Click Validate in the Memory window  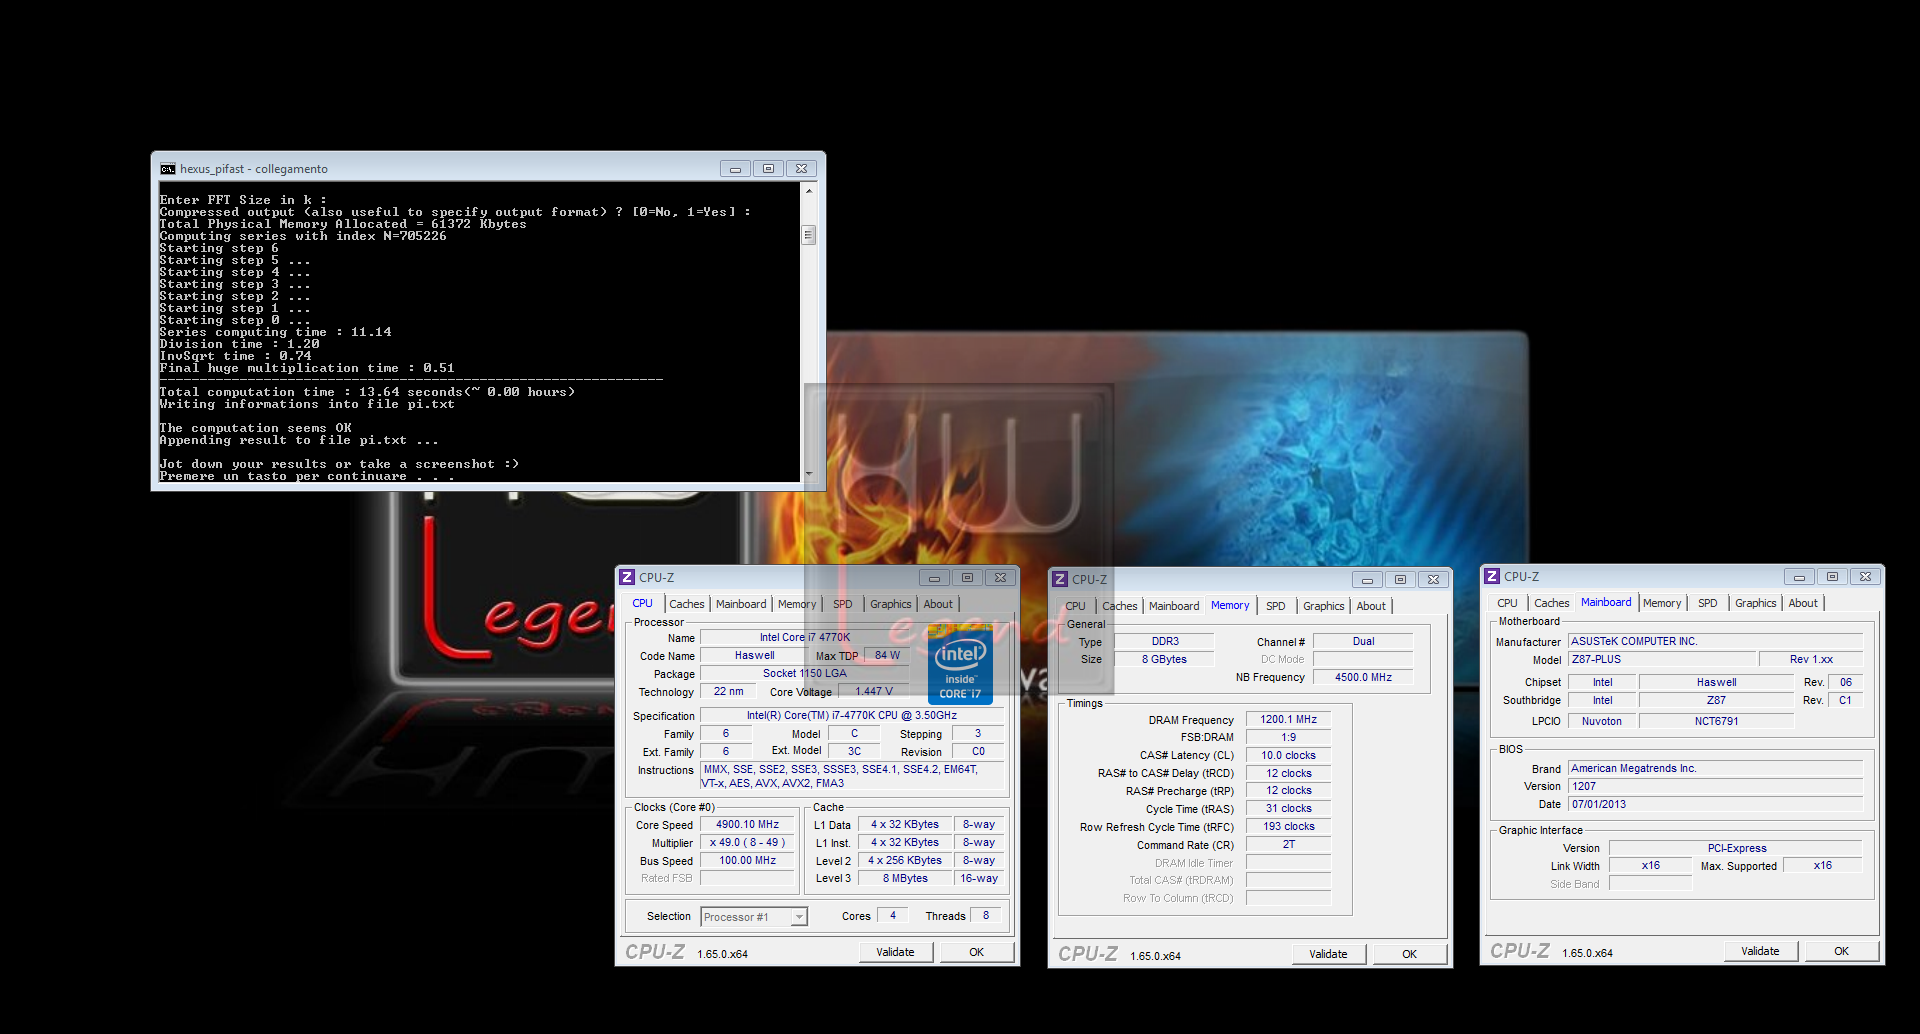pos(1329,954)
